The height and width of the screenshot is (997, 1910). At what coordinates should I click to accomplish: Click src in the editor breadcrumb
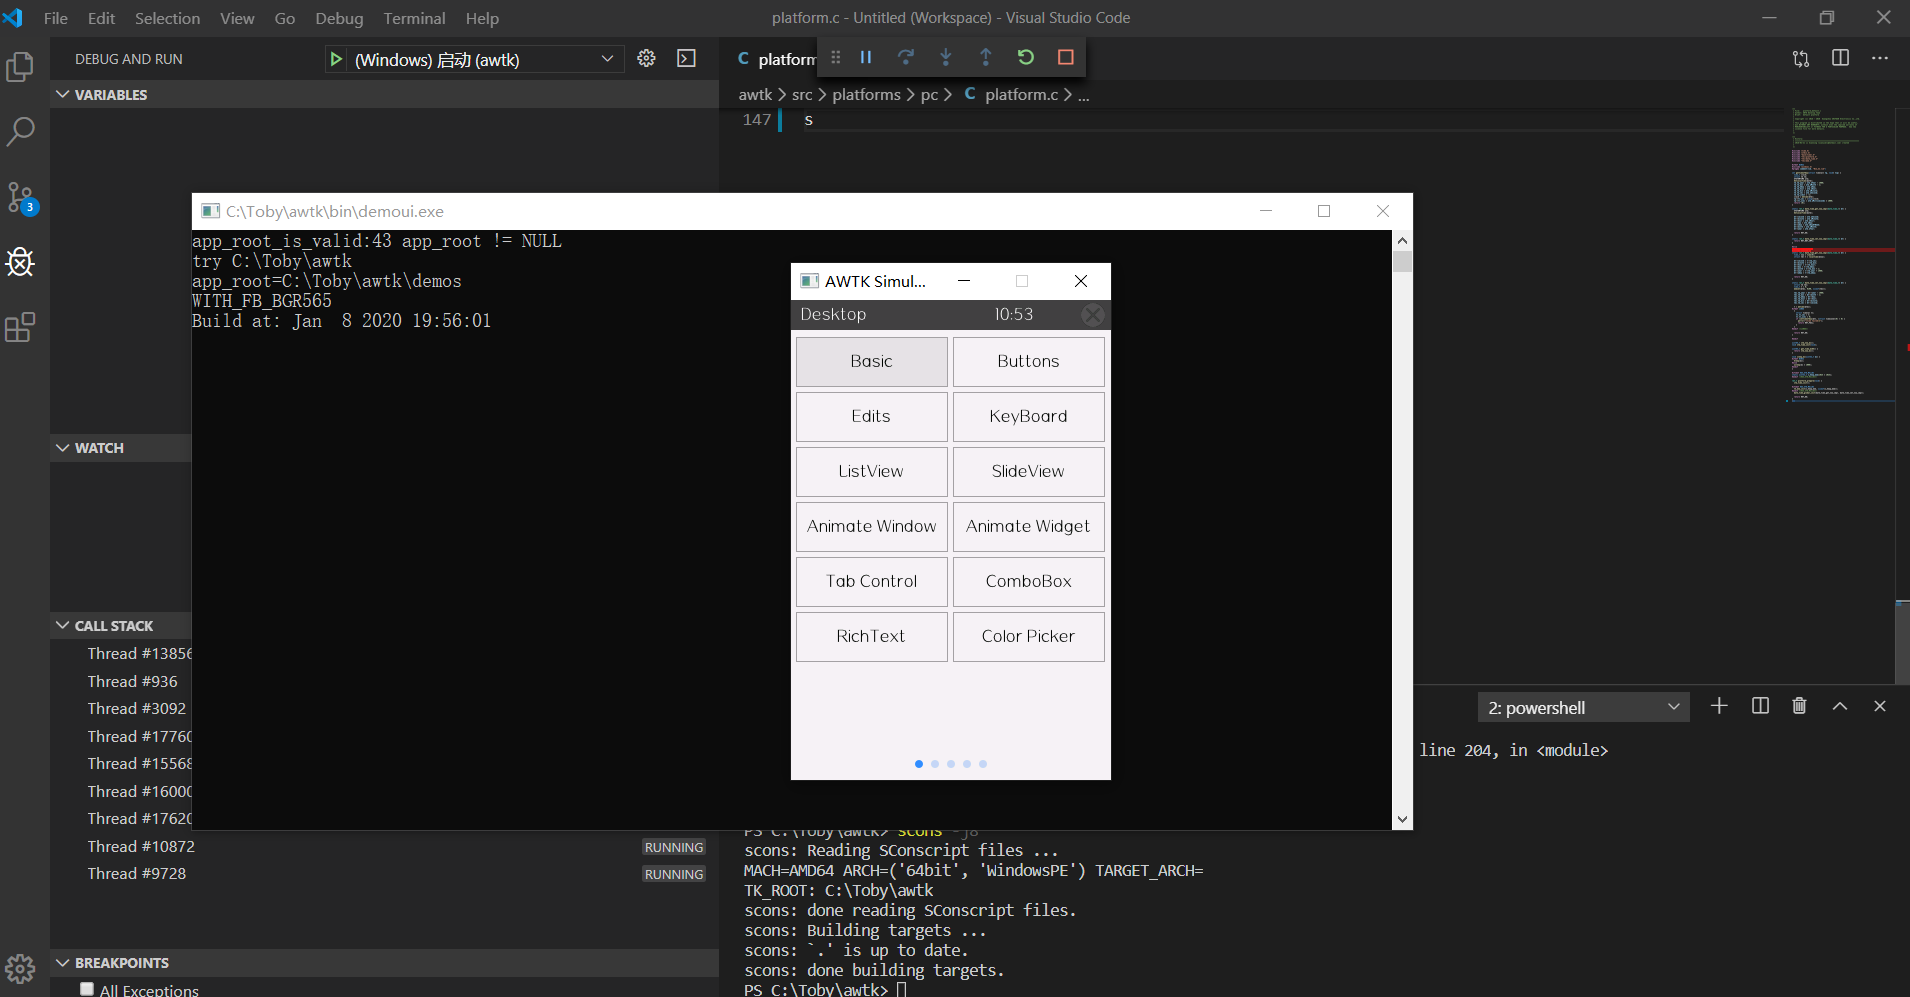pos(802,94)
